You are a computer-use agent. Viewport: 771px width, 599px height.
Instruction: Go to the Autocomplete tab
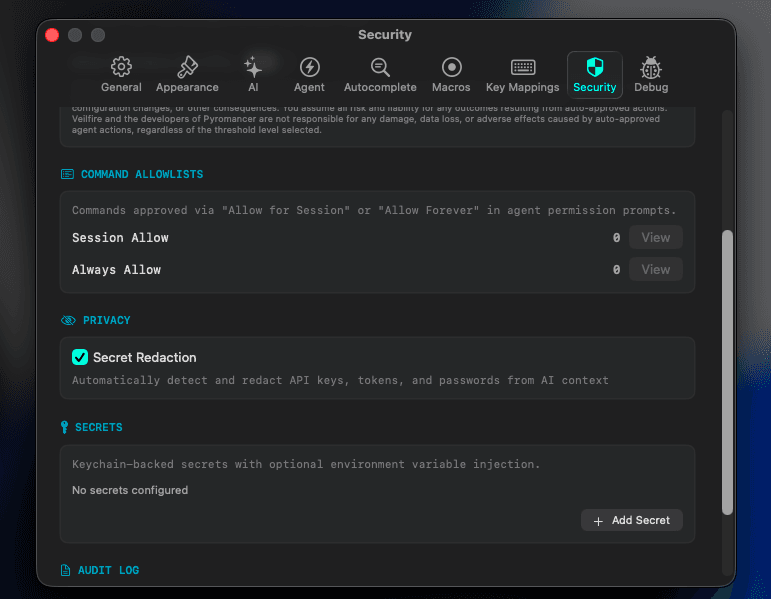380,75
